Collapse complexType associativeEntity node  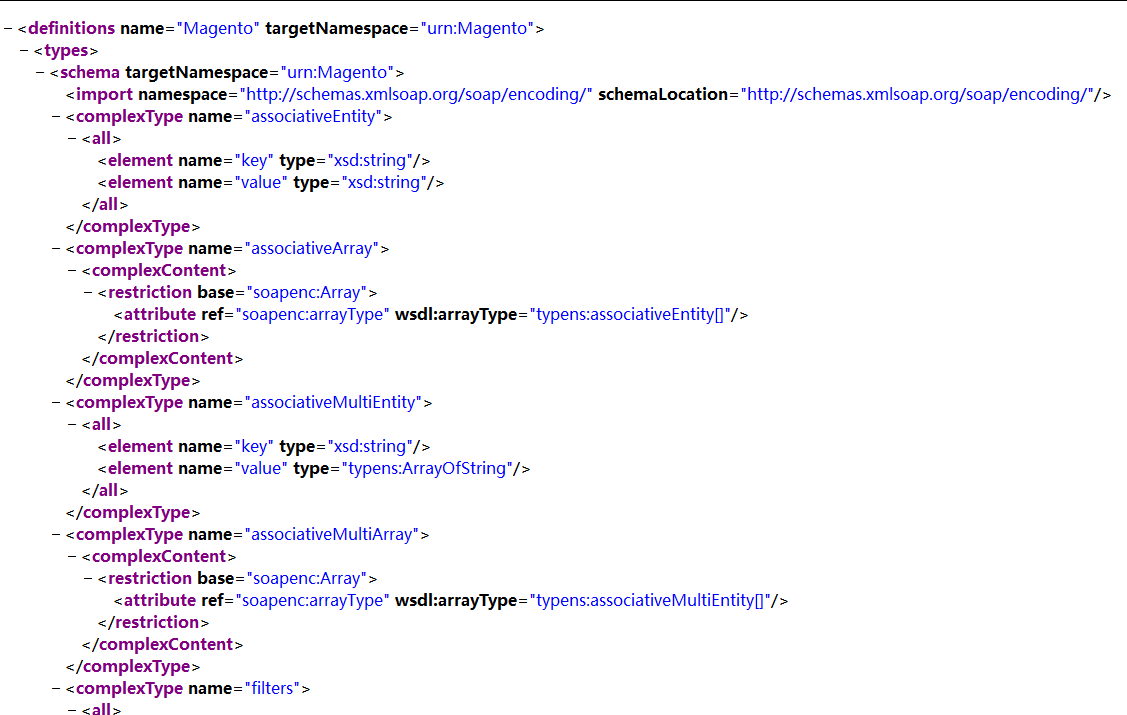pos(56,117)
